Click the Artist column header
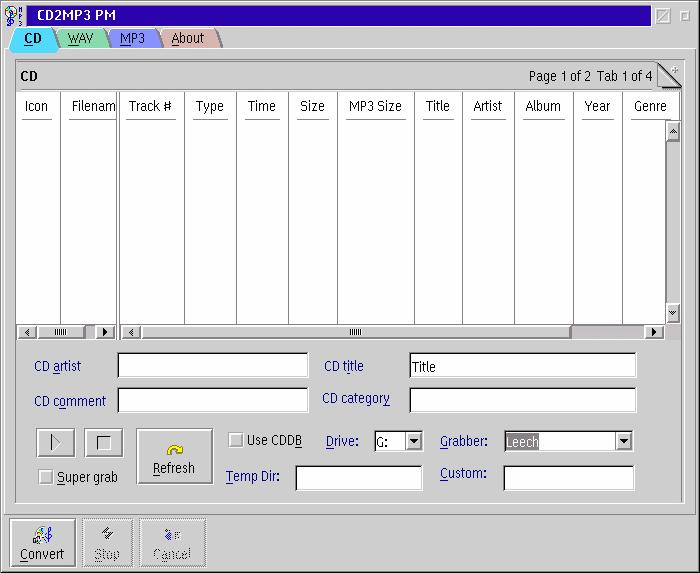The height and width of the screenshot is (573, 700). (488, 106)
